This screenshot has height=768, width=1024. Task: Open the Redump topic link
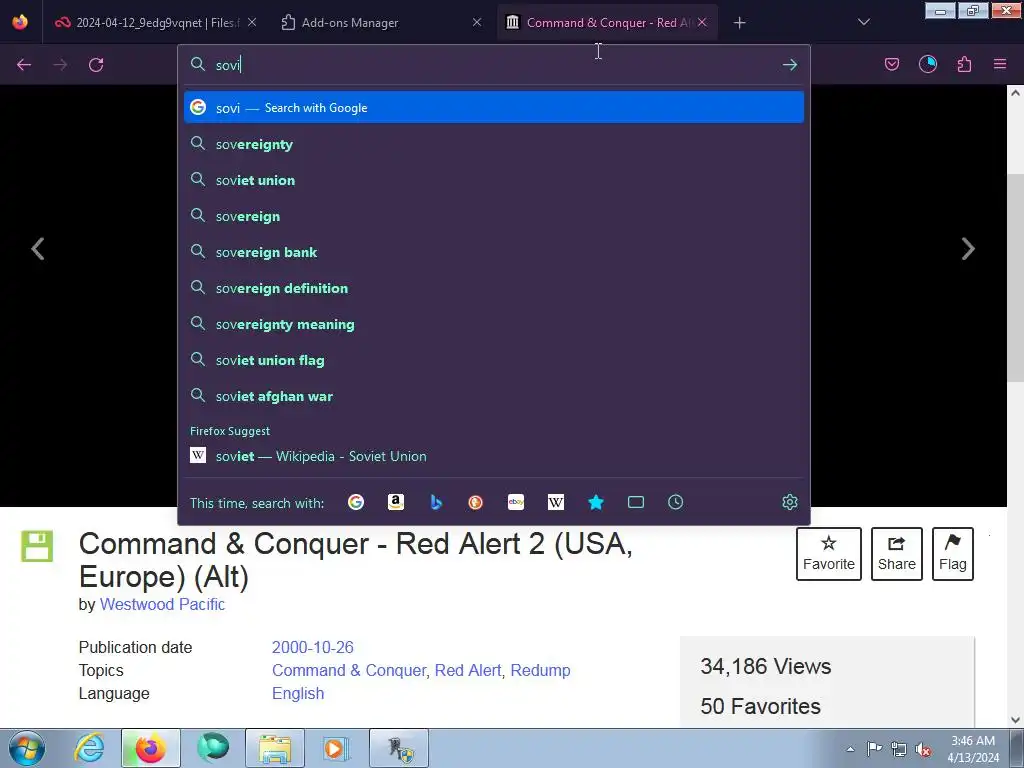coord(540,670)
